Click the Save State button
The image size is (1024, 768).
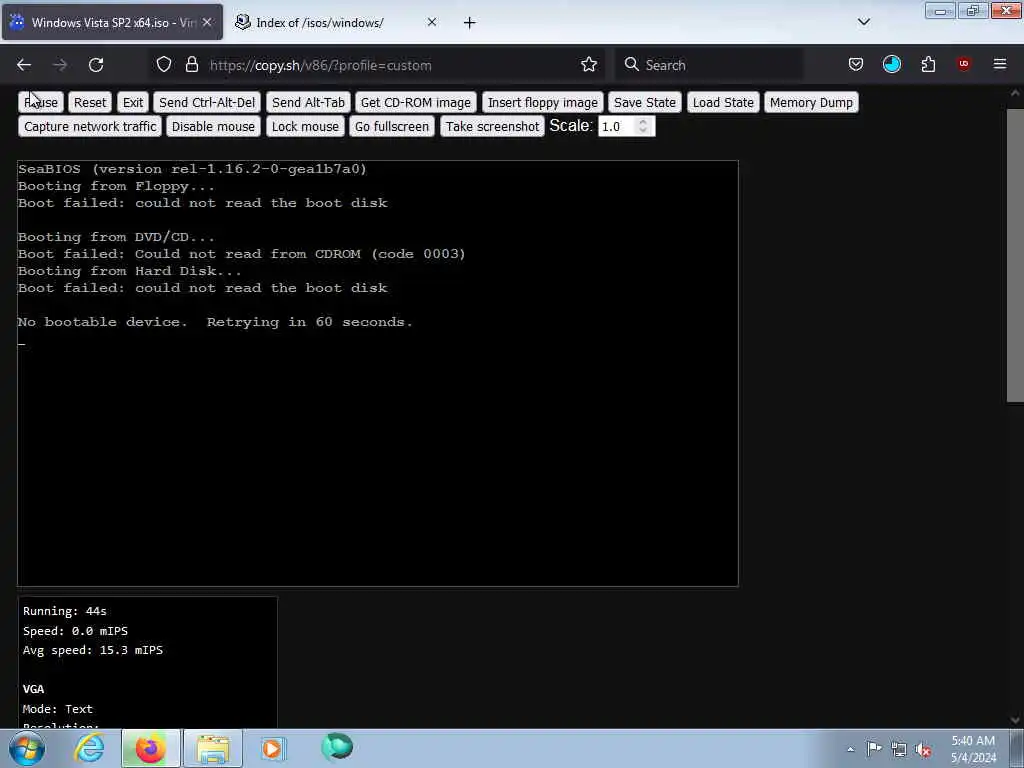point(645,103)
